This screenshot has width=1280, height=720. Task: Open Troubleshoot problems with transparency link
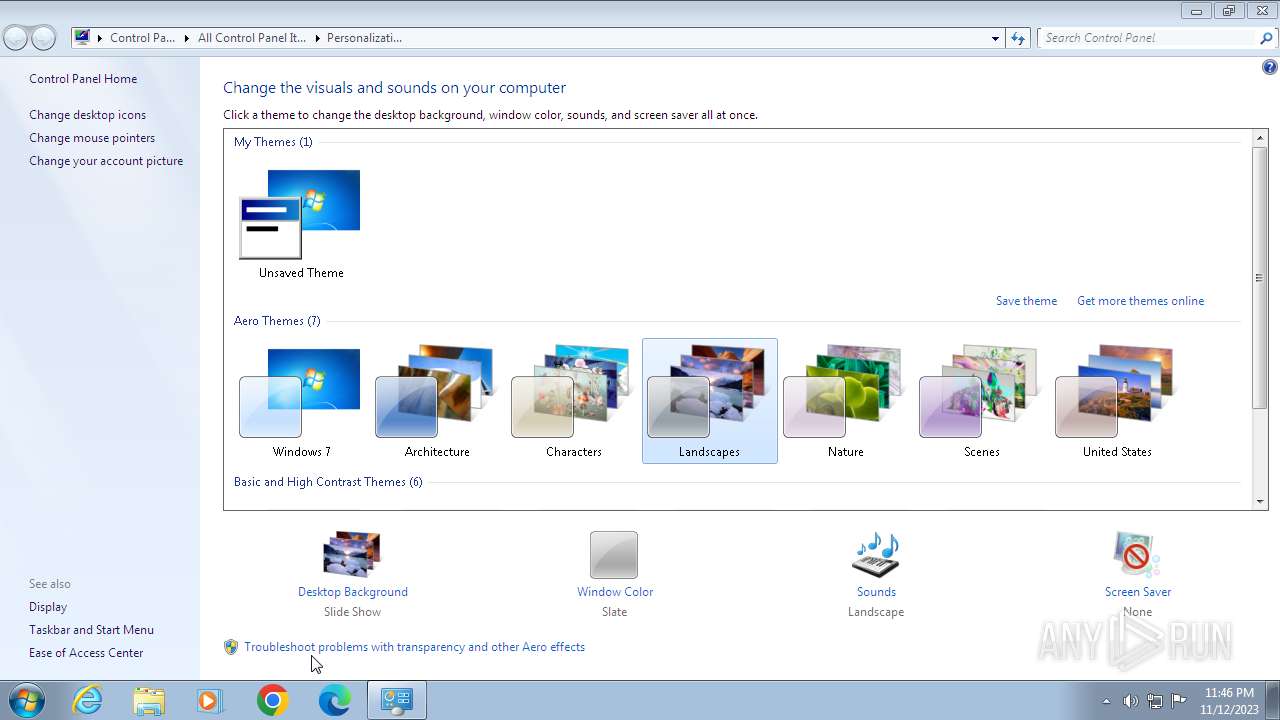click(414, 647)
